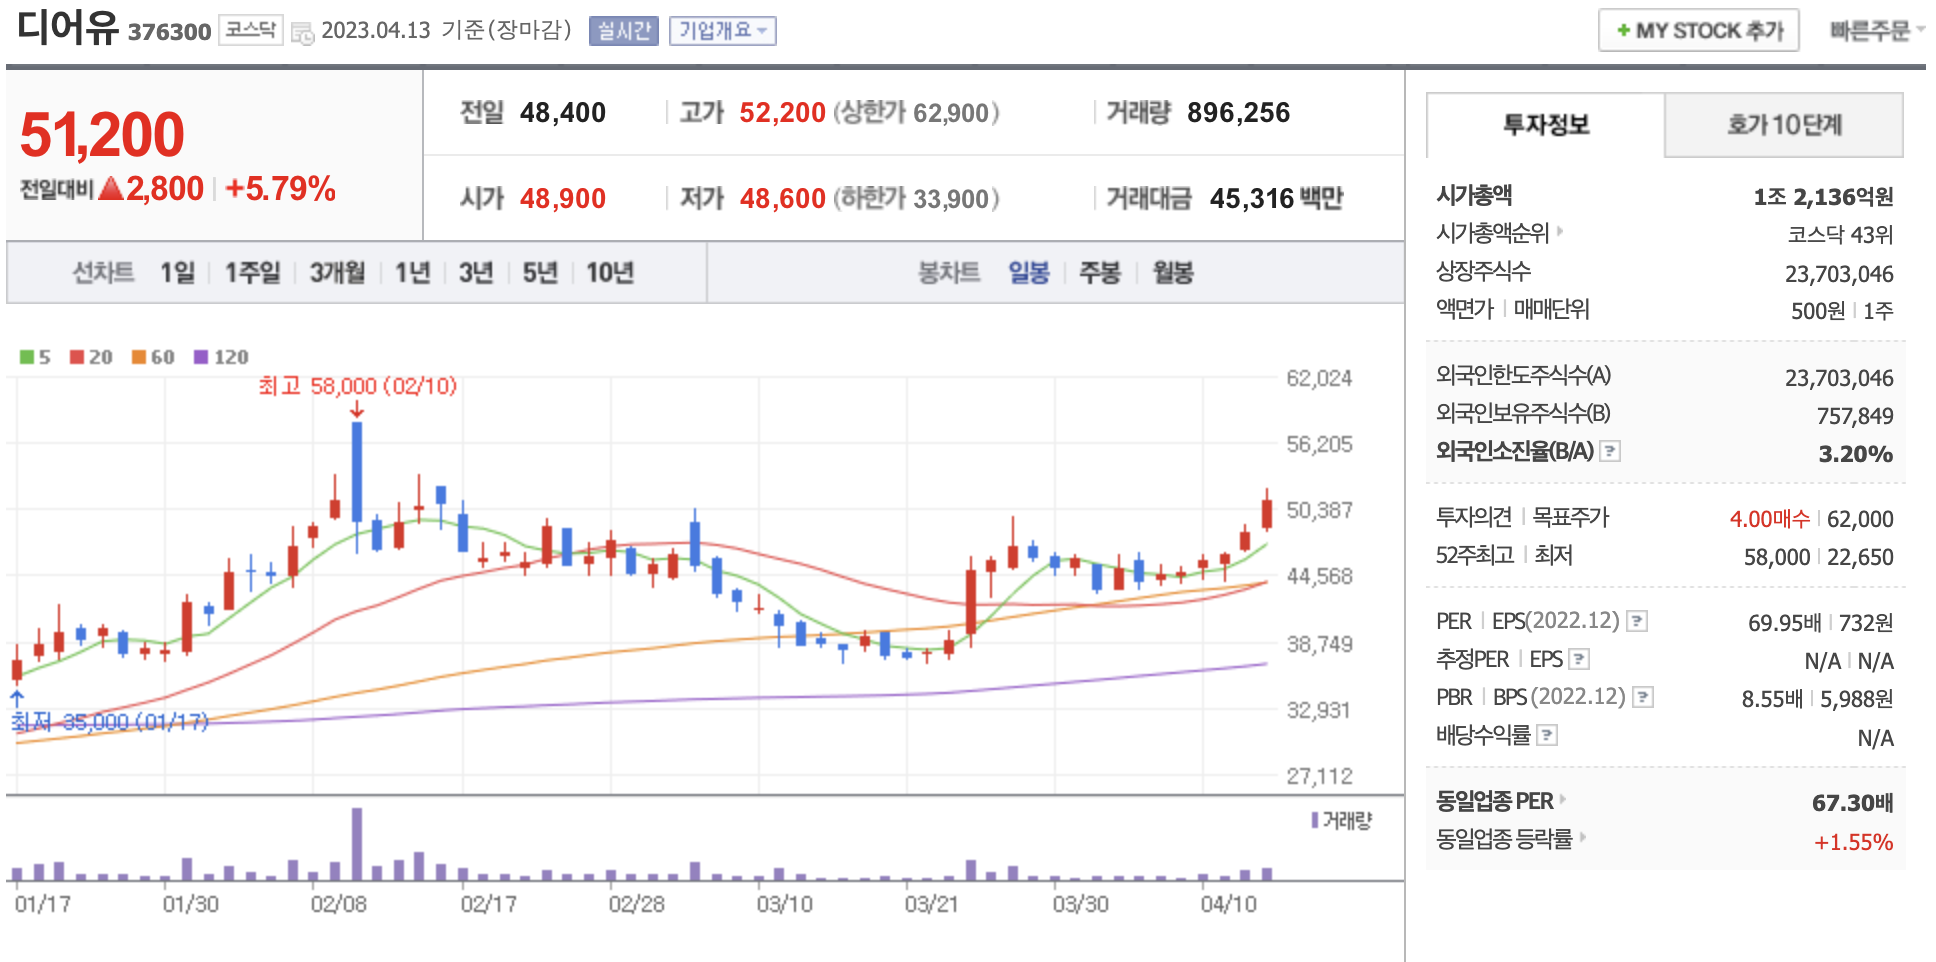Screen dimensions: 1936x962
Task: Switch to 주봉 weekly candle chart
Action: [1099, 273]
